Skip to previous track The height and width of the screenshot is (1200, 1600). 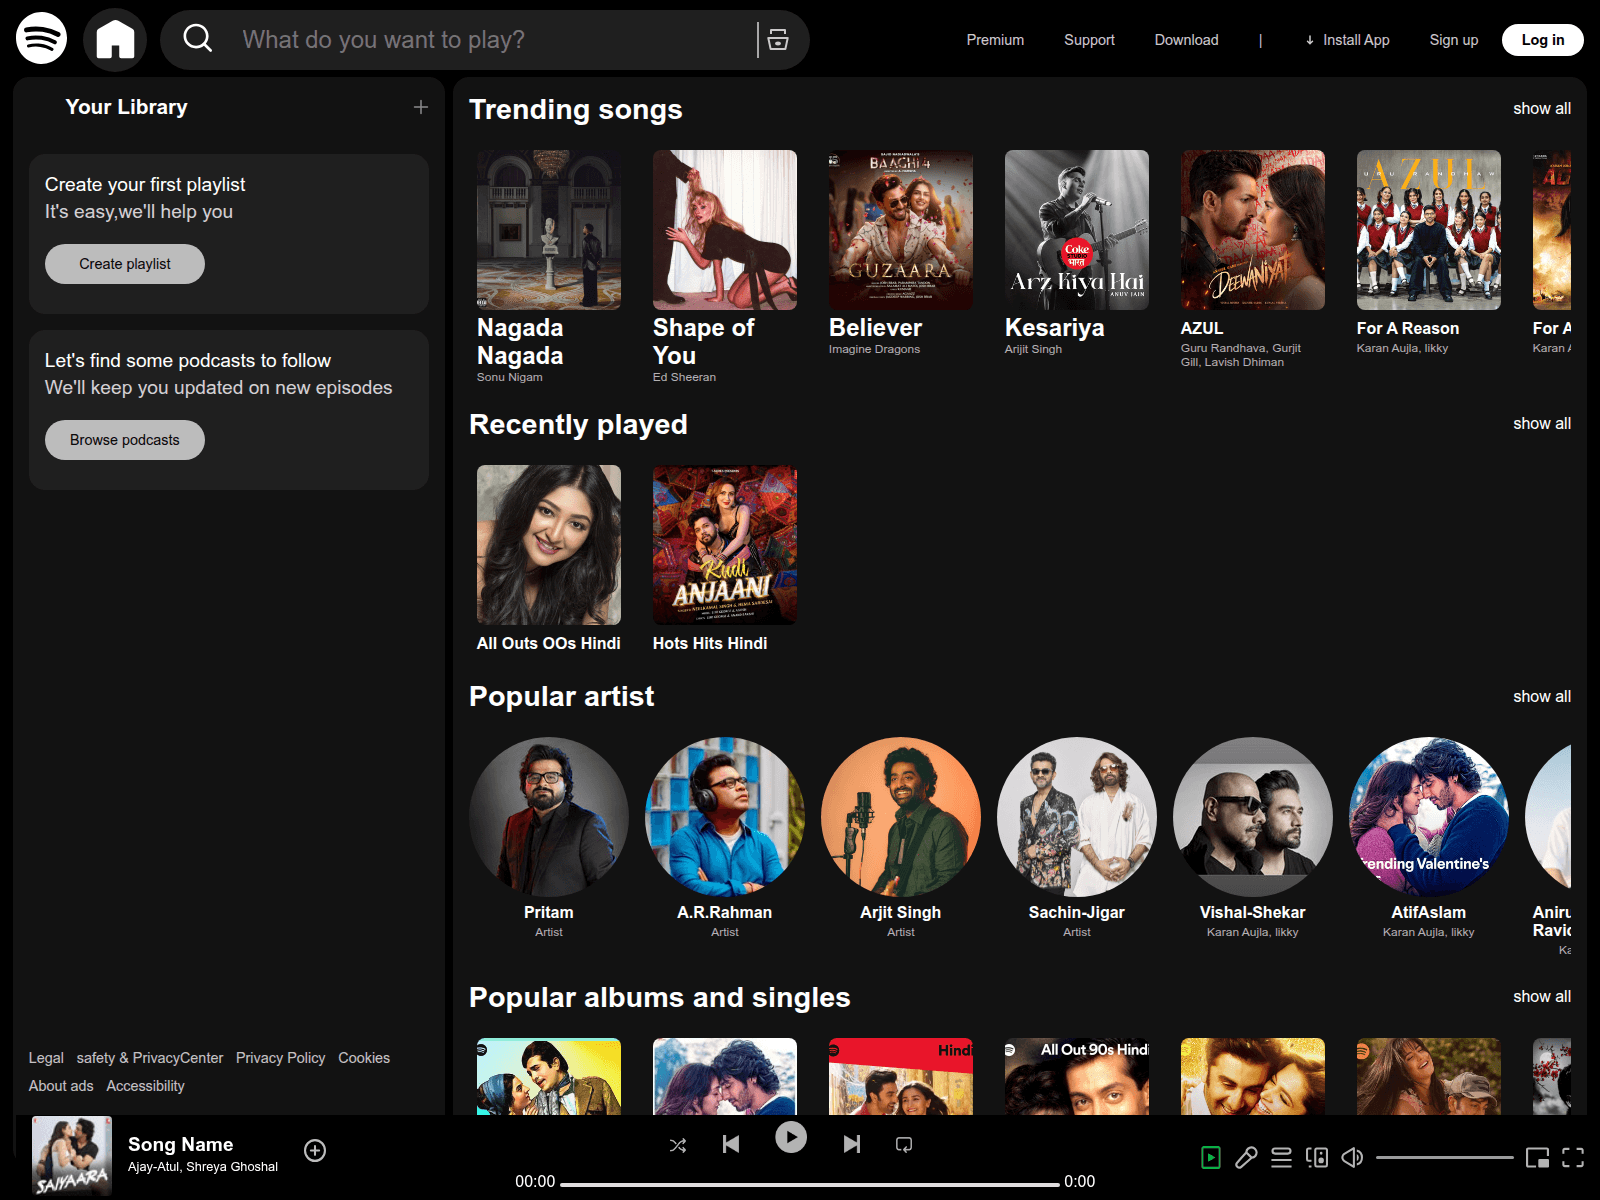coord(731,1144)
